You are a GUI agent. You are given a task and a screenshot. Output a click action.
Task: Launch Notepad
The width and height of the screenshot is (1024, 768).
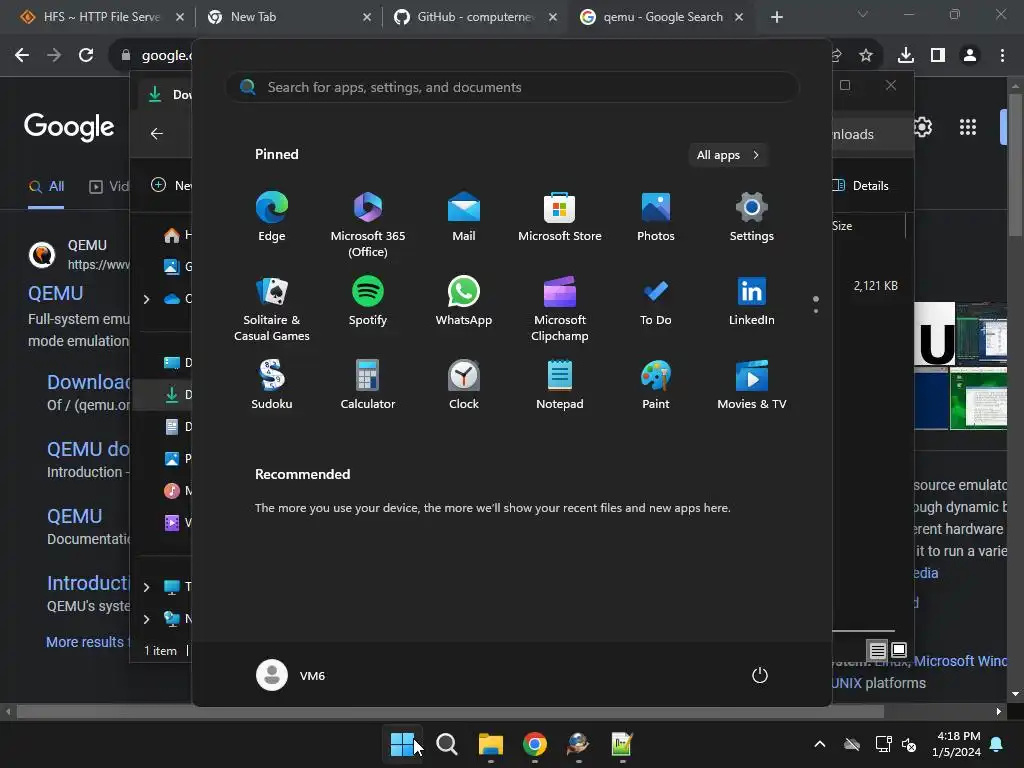[560, 385]
